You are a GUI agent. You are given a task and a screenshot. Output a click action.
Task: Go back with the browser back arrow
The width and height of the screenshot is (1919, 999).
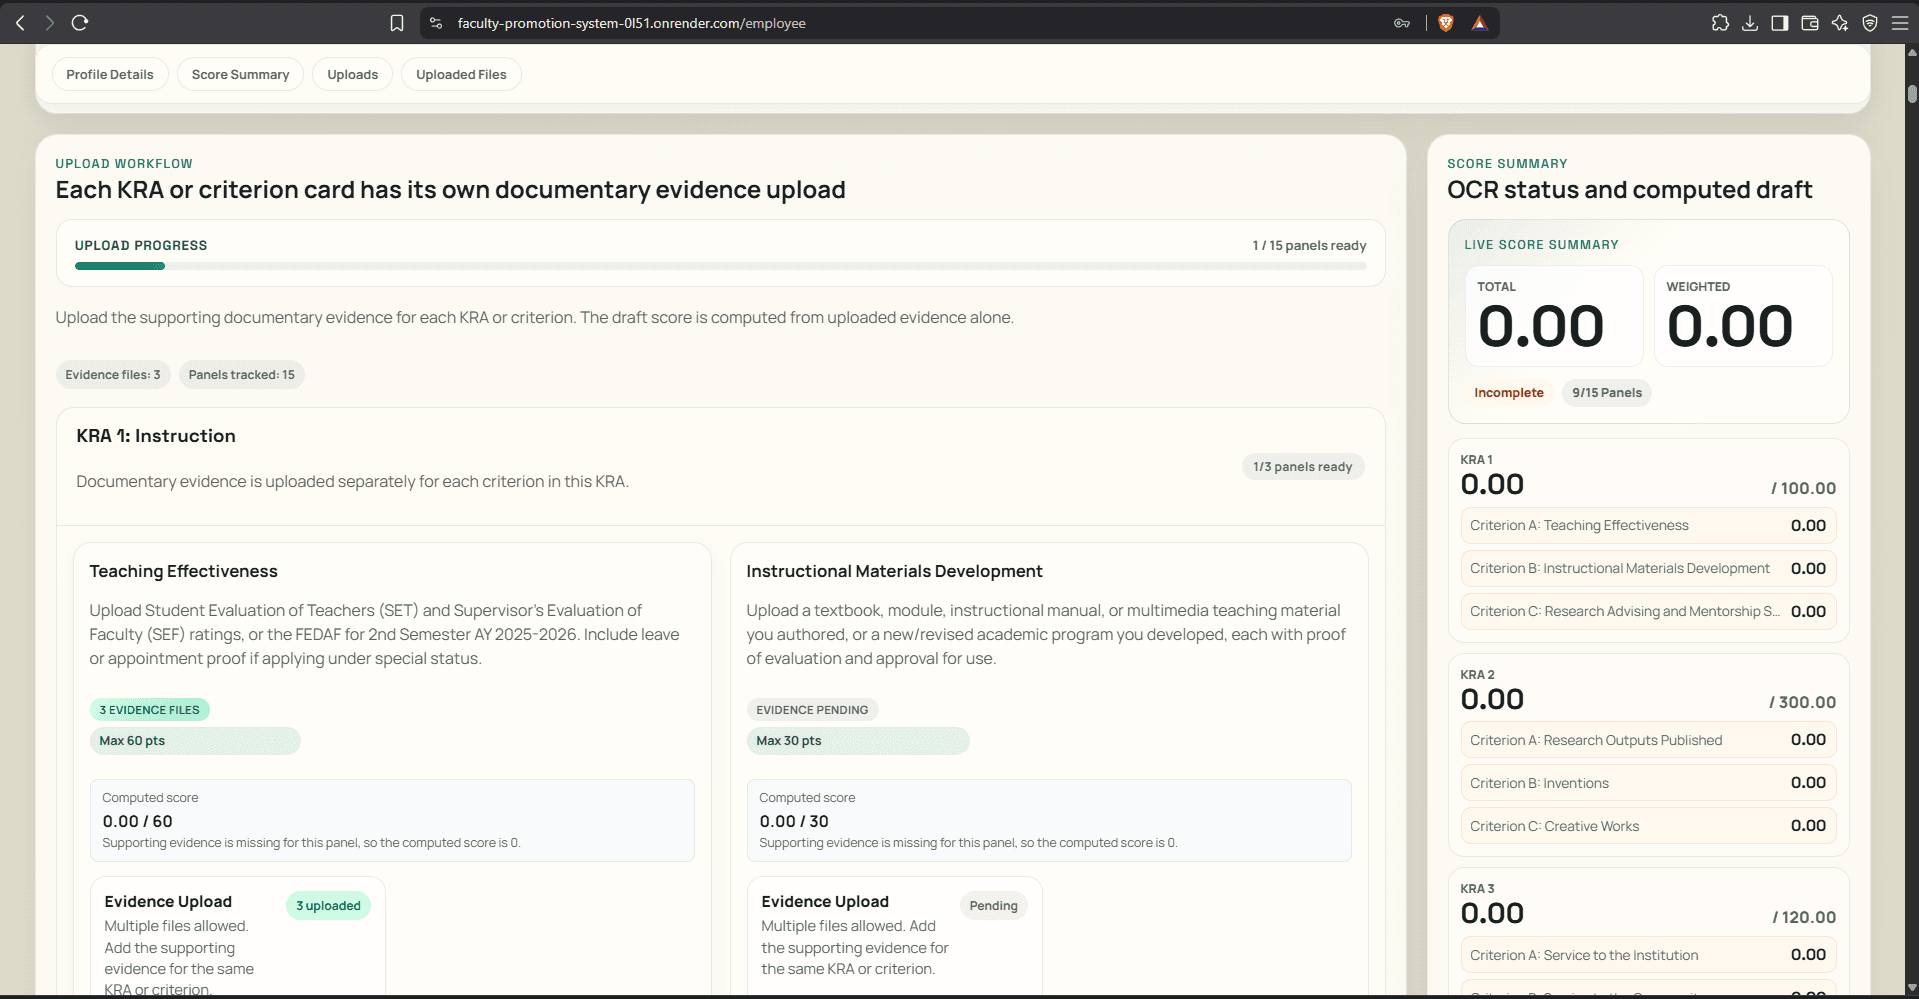(20, 23)
